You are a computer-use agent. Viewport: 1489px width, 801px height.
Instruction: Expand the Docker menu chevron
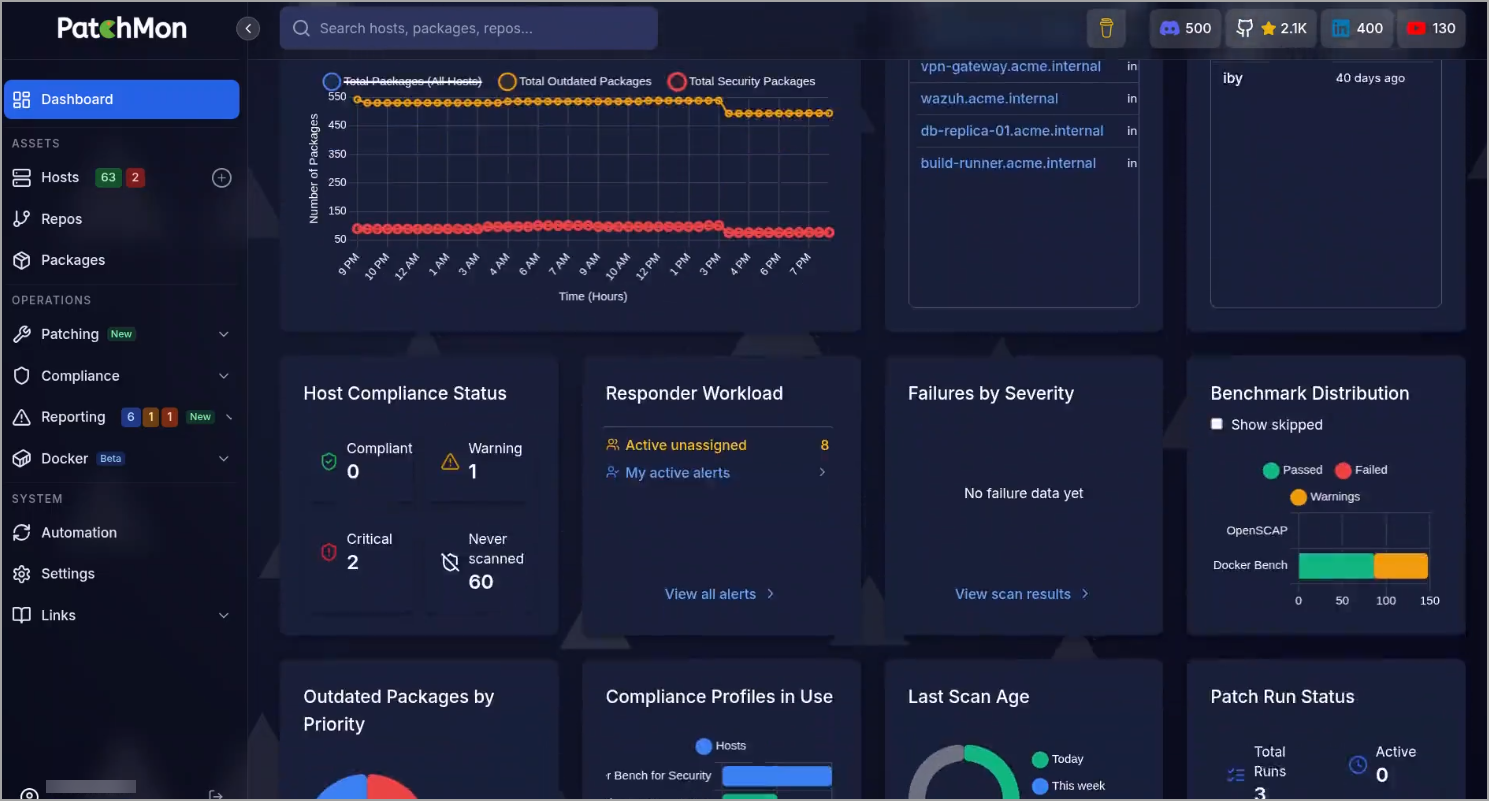pos(224,458)
